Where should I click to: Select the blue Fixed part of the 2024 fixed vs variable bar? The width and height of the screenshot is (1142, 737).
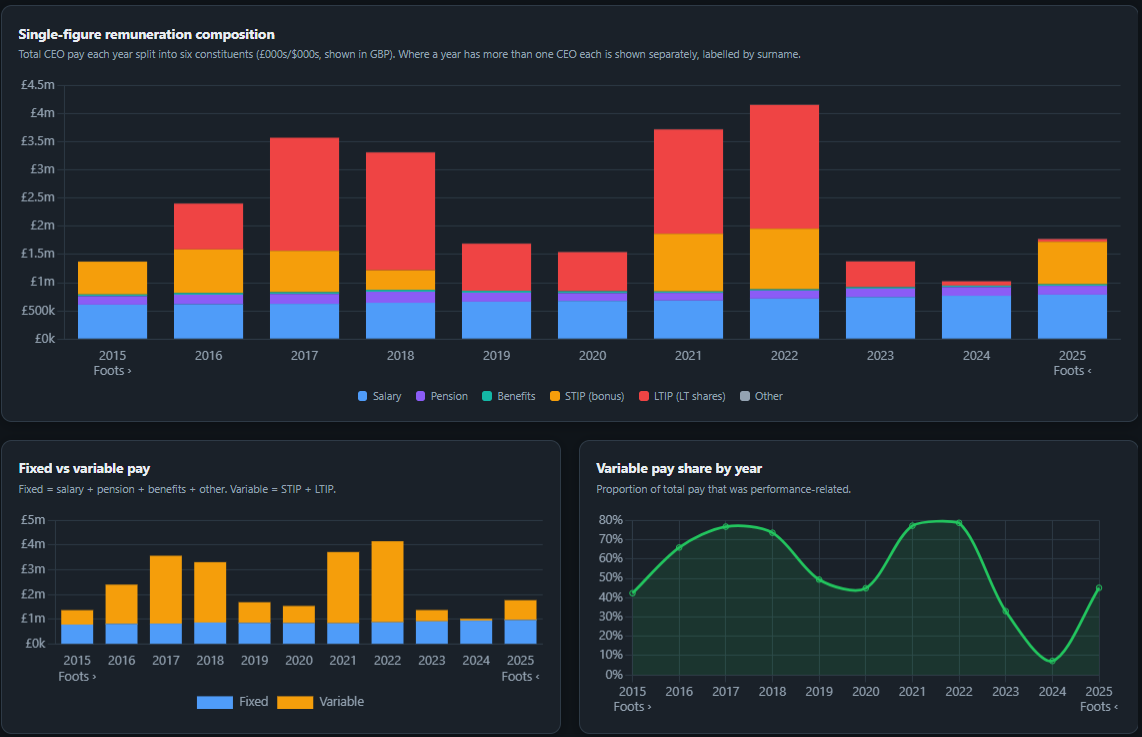click(x=476, y=632)
